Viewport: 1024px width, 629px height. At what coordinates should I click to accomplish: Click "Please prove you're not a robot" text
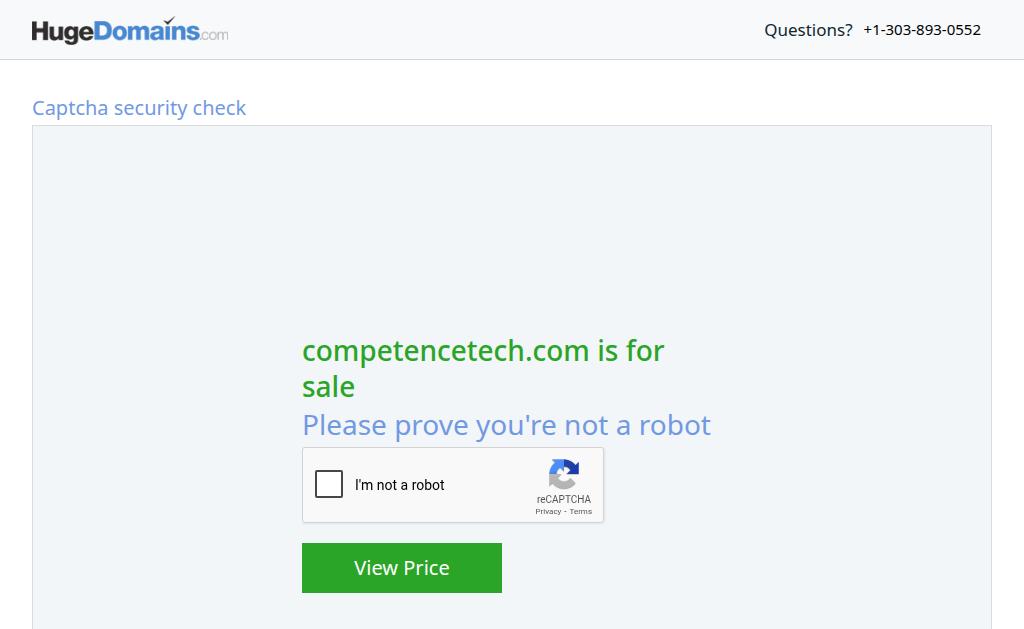tap(506, 425)
